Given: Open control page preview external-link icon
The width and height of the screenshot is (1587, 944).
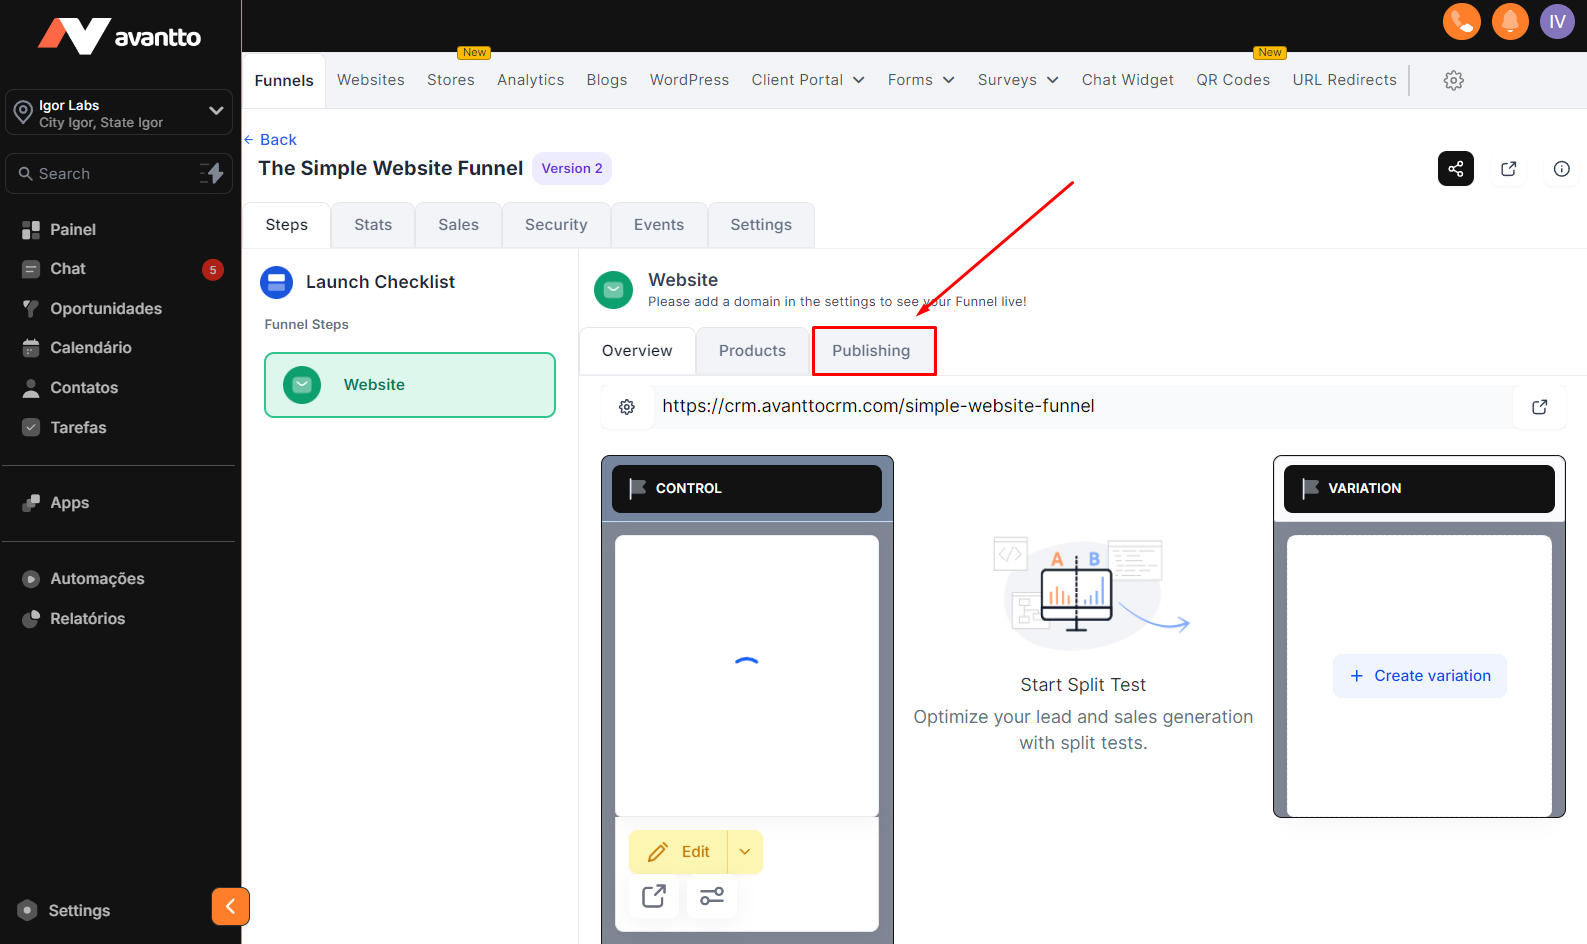Looking at the screenshot, I should point(654,896).
